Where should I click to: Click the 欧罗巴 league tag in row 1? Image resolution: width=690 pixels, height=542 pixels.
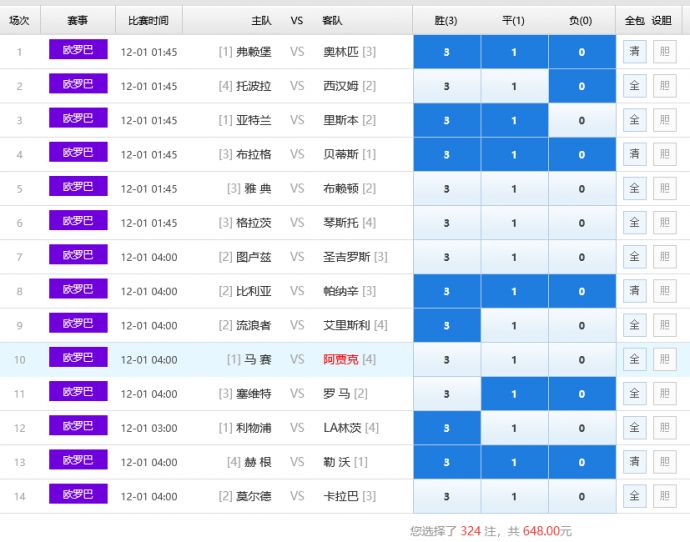point(78,50)
